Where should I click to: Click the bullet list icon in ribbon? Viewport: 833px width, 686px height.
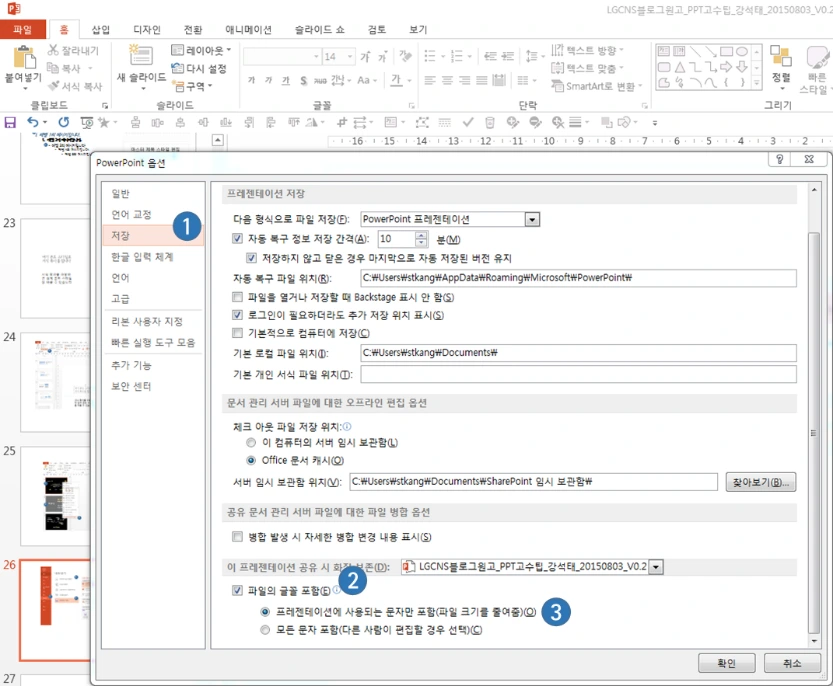[x=430, y=56]
